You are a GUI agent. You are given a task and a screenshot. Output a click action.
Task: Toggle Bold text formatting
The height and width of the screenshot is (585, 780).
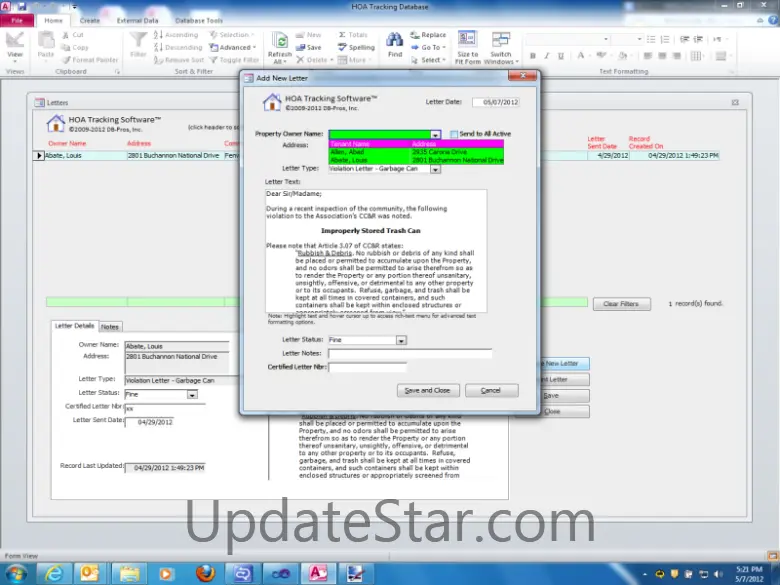point(533,56)
